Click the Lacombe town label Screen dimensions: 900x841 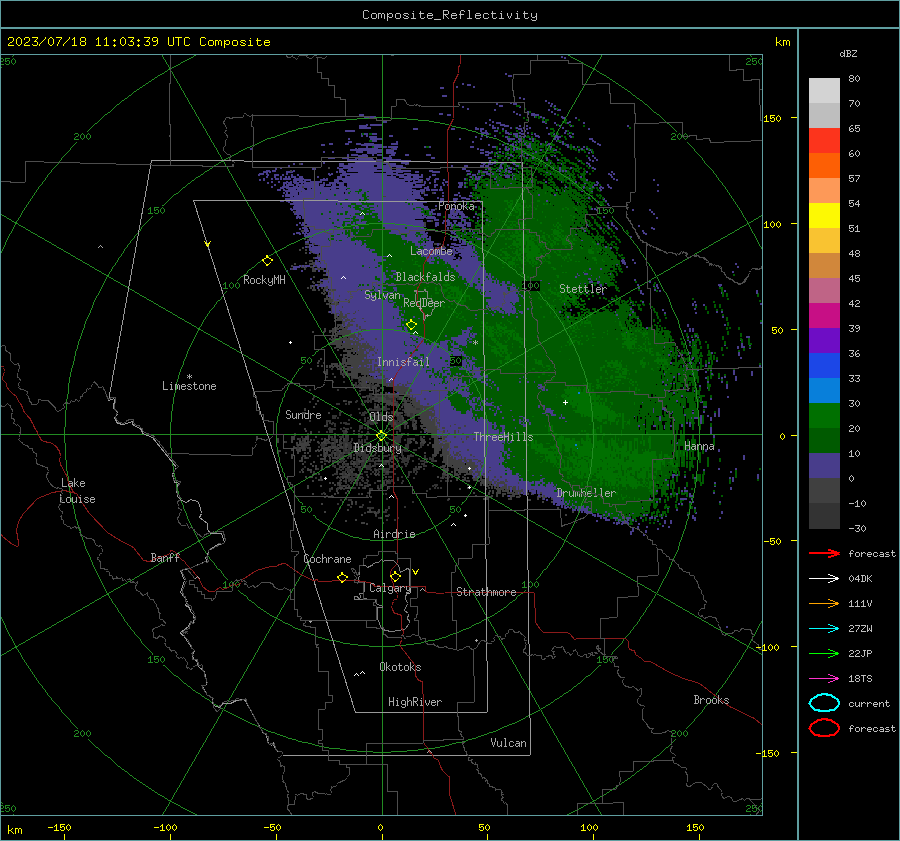click(x=431, y=251)
